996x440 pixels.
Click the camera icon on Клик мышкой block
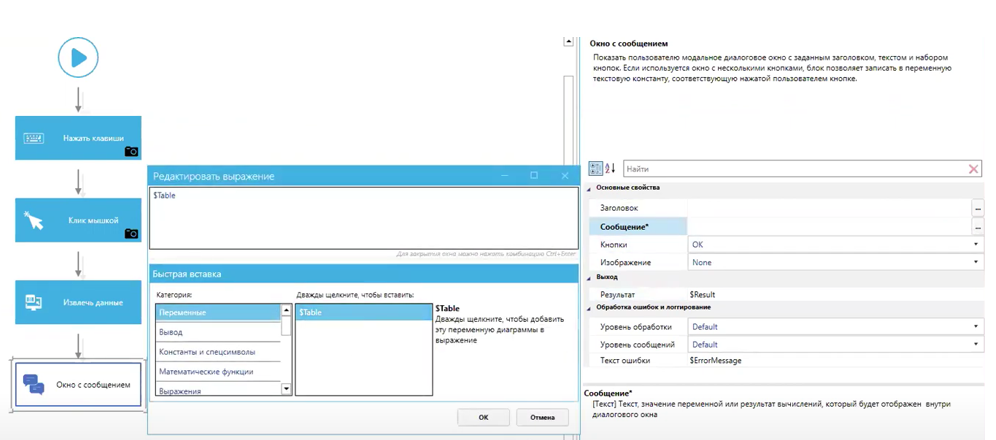pyautogui.click(x=131, y=234)
